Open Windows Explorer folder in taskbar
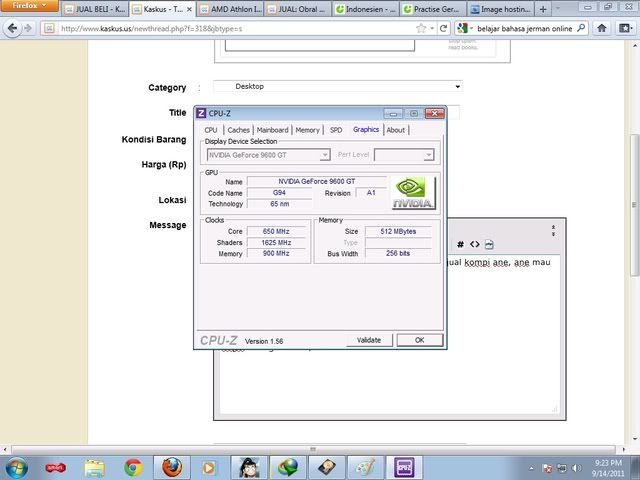The width and height of the screenshot is (640, 480). coord(94,468)
